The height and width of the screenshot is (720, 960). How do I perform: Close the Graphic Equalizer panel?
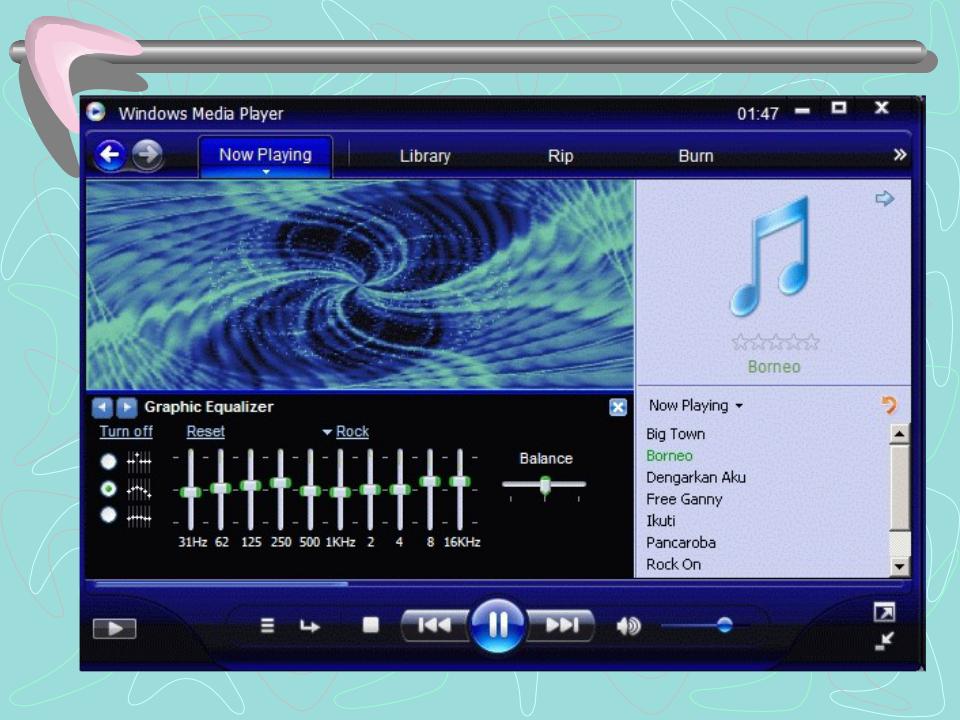pyautogui.click(x=618, y=407)
